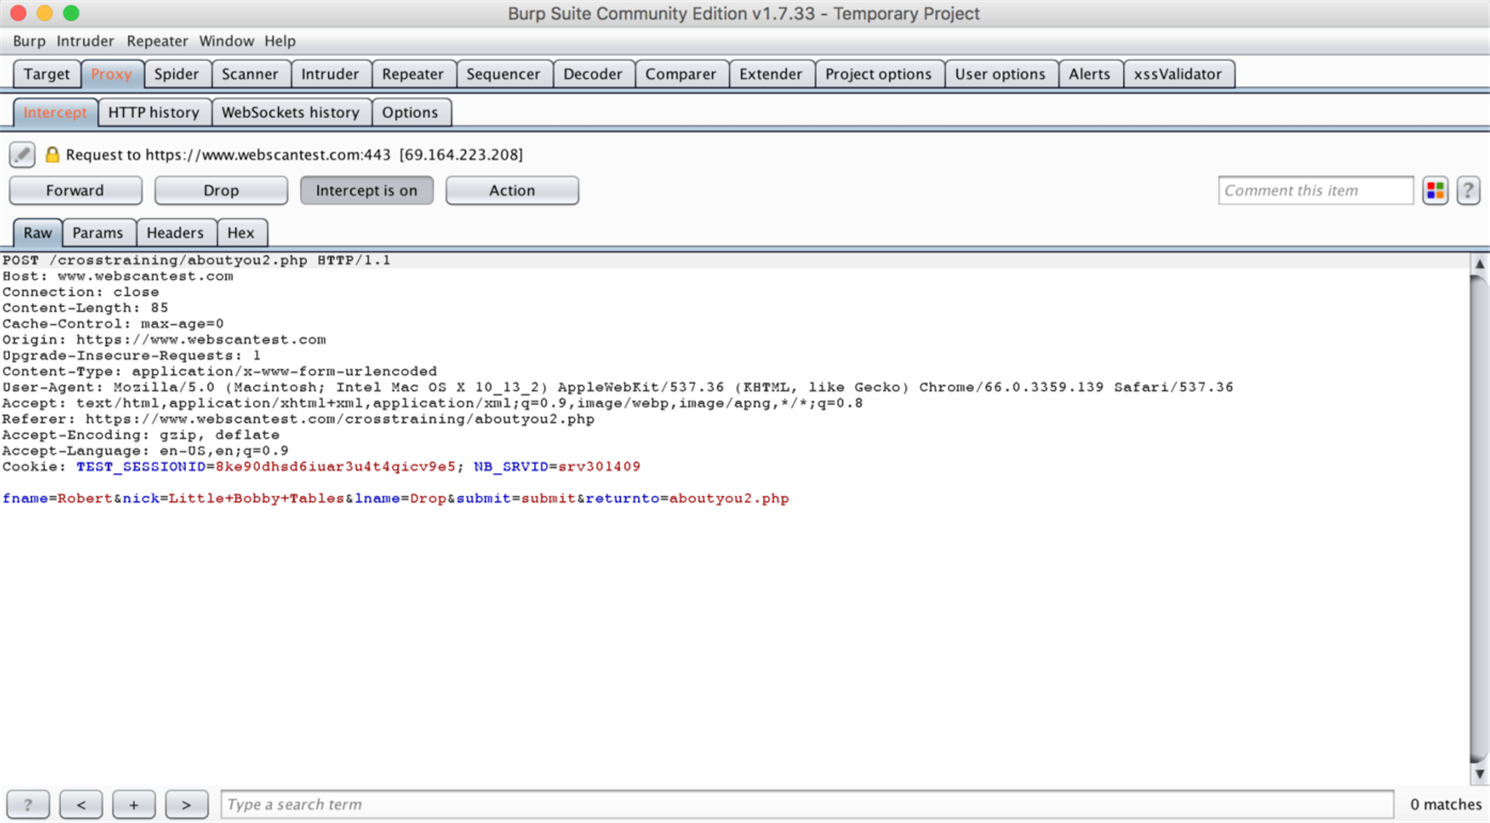
Task: Toggle the Intercept is on button
Action: [367, 190]
